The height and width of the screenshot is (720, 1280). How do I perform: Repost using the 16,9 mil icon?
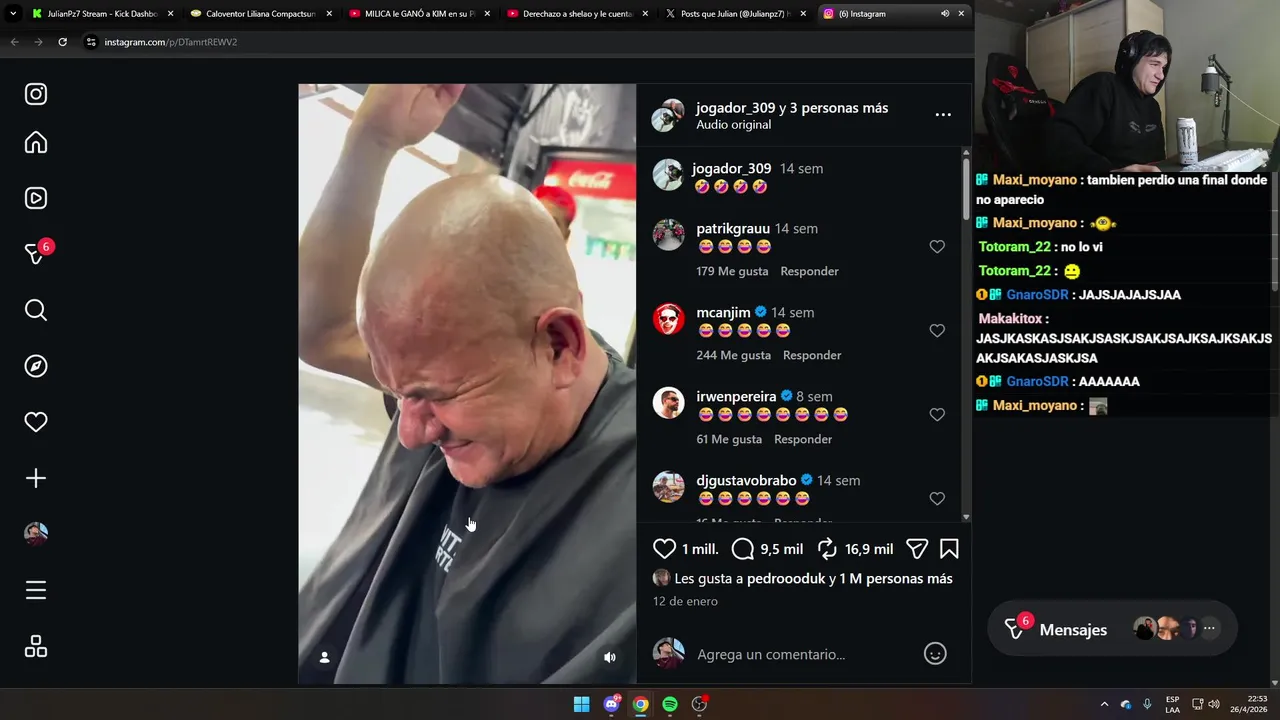(x=827, y=548)
